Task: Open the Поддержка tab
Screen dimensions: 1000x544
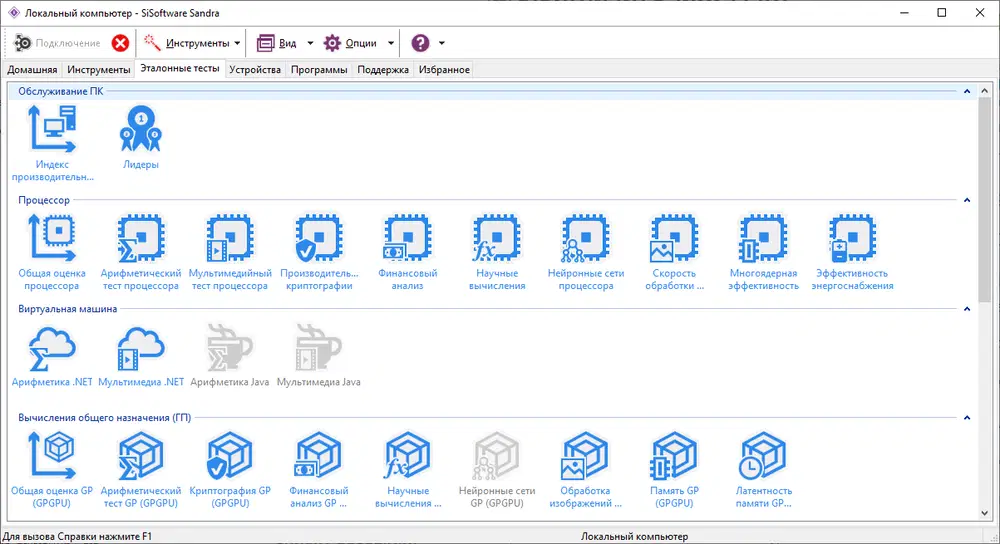Action: pyautogui.click(x=383, y=70)
